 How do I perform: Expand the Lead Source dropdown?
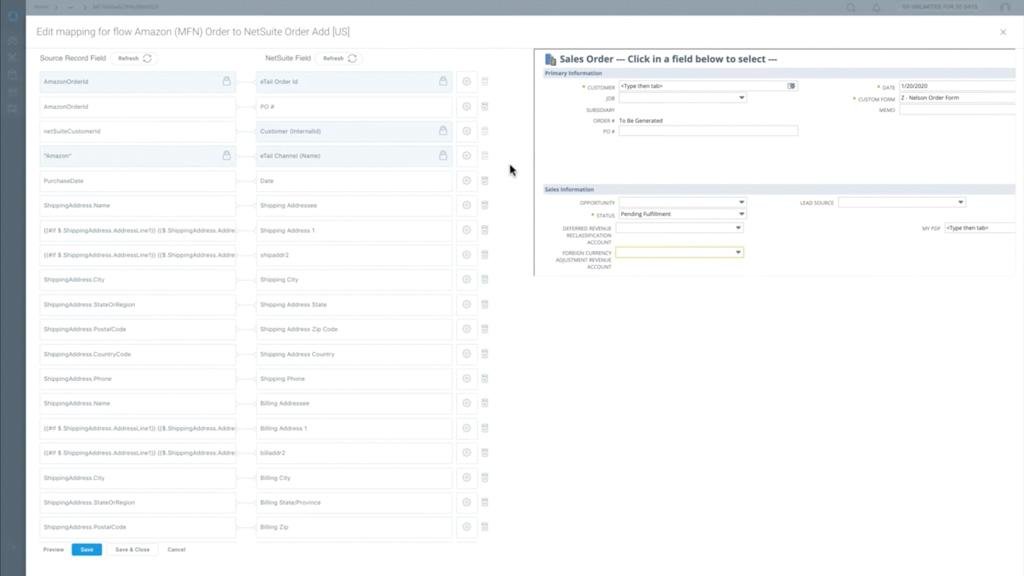coord(961,202)
